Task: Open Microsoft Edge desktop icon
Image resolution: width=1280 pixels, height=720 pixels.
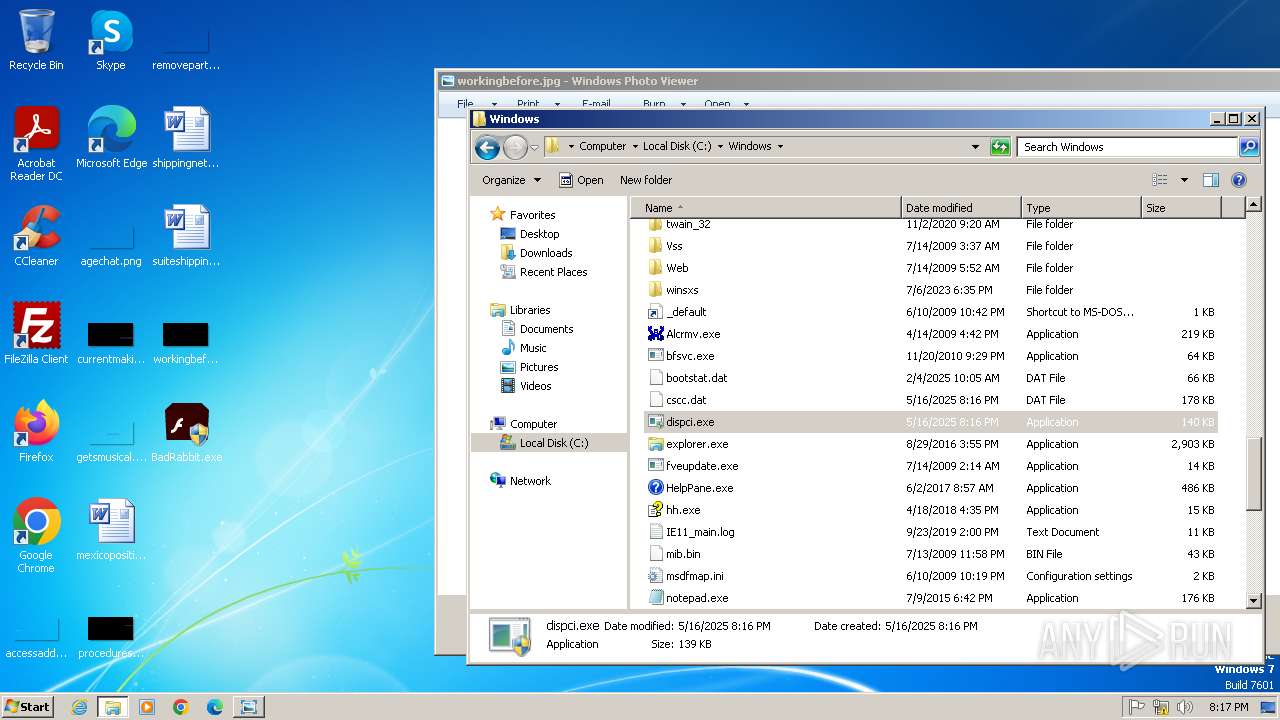Action: click(x=111, y=138)
